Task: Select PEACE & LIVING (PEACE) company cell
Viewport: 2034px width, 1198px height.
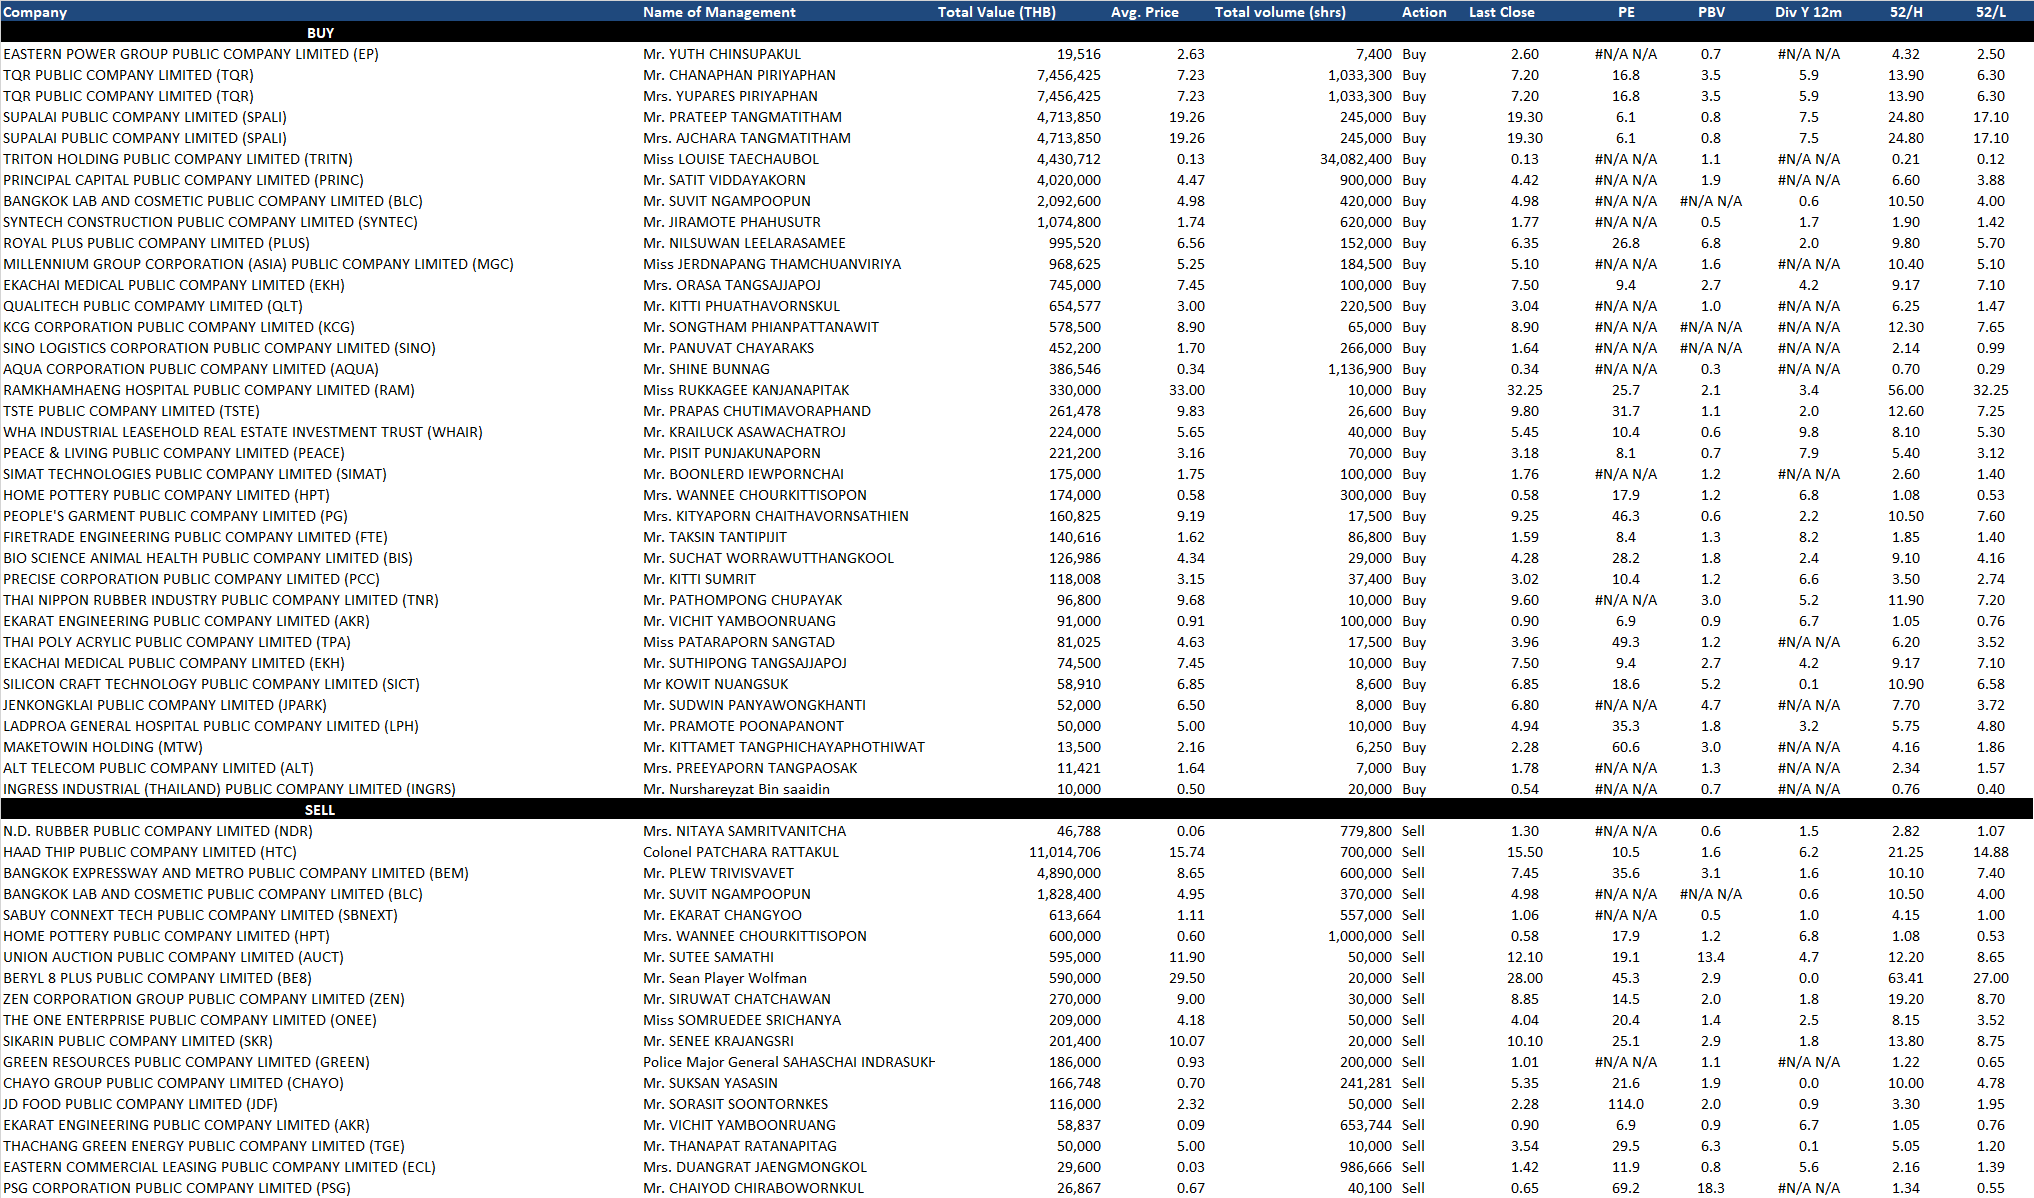Action: [174, 453]
